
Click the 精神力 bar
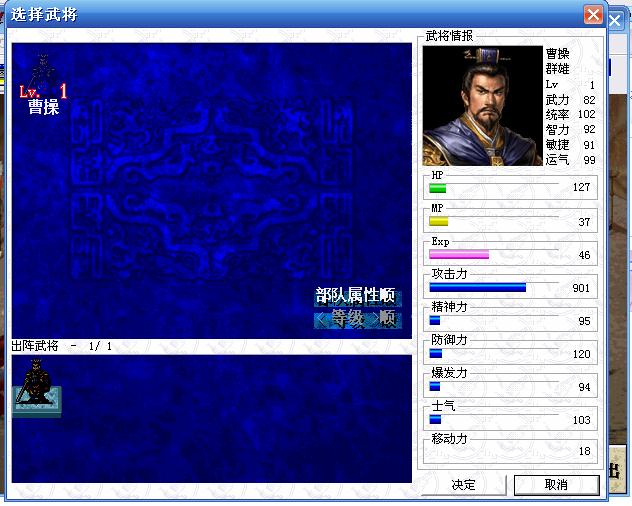(x=434, y=321)
